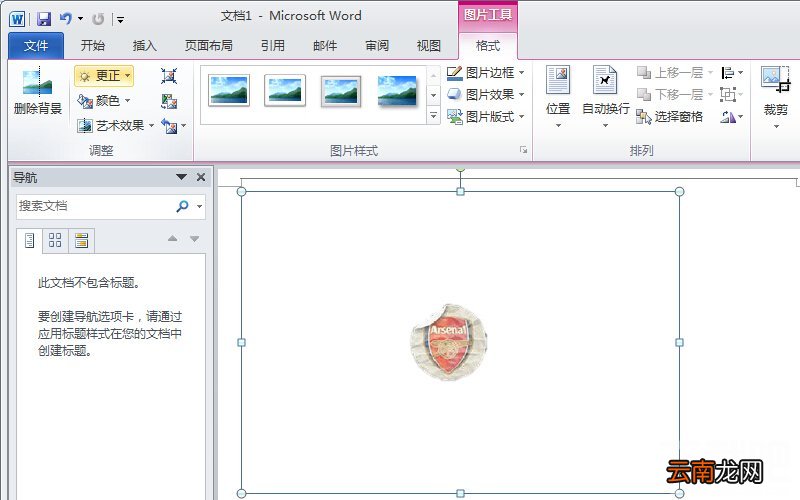Expand the reset picture dropdown arrow
Image resolution: width=800 pixels, height=500 pixels.
point(184,126)
